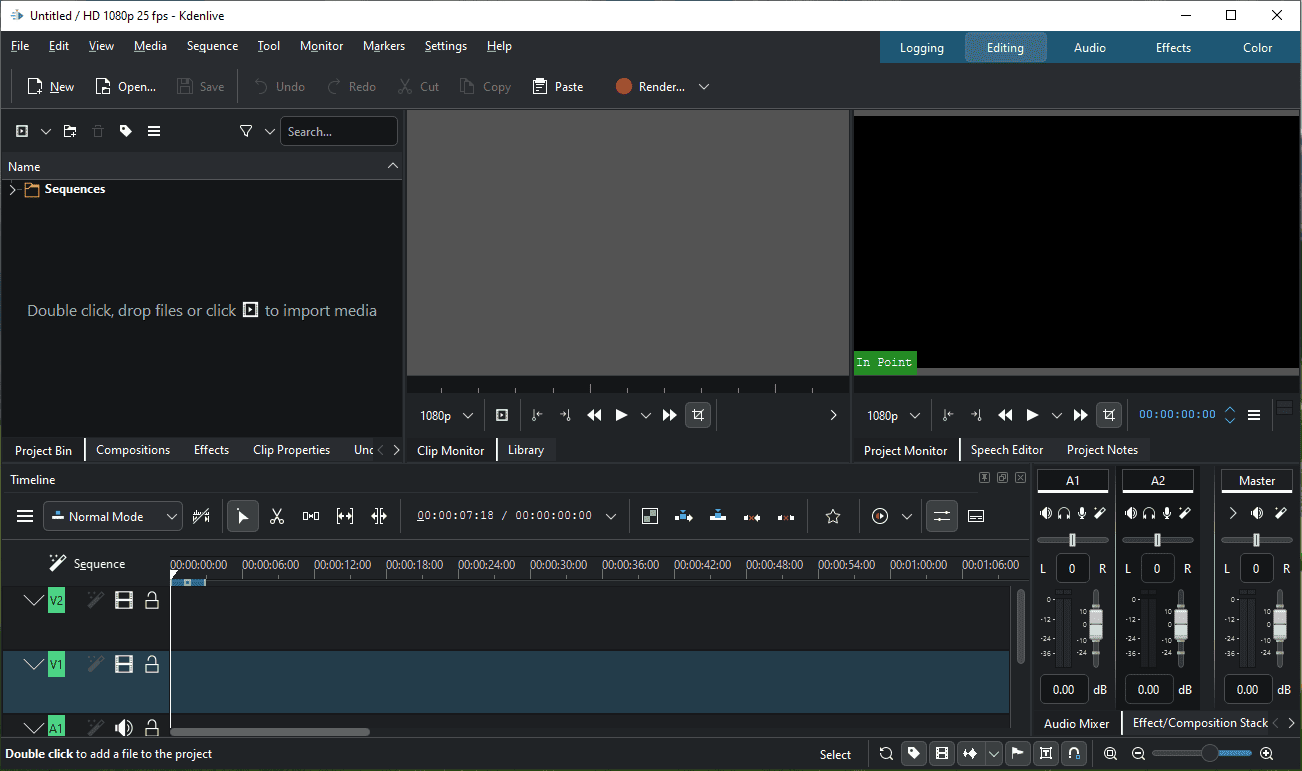Insert clip zone in timeline icon
This screenshot has width=1302, height=771.
click(684, 516)
